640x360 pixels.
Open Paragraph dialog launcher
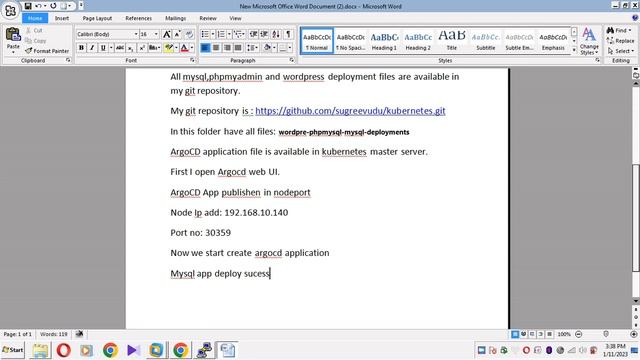[292, 60]
